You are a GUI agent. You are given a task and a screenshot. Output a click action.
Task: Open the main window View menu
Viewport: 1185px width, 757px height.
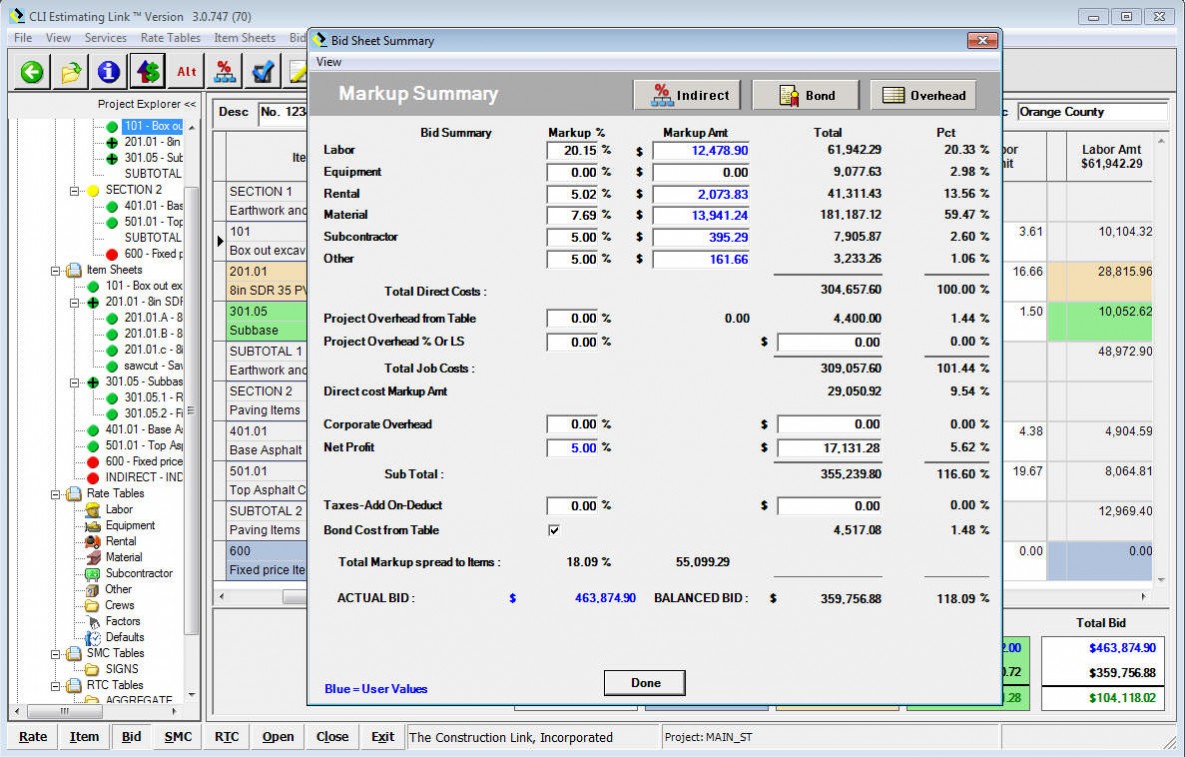[x=58, y=38]
